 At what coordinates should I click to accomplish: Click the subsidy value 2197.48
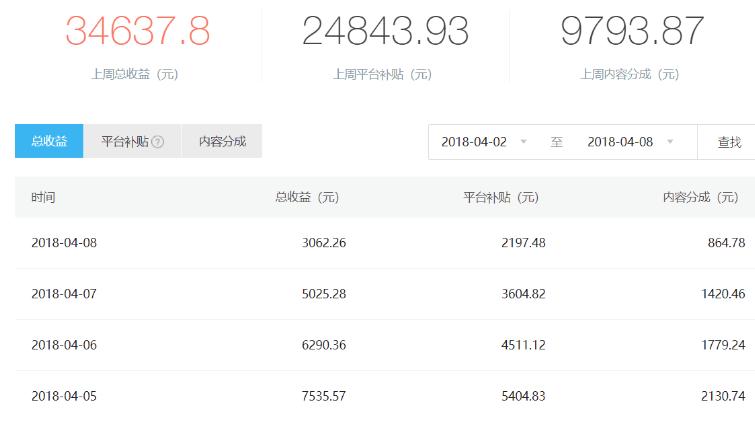point(523,243)
